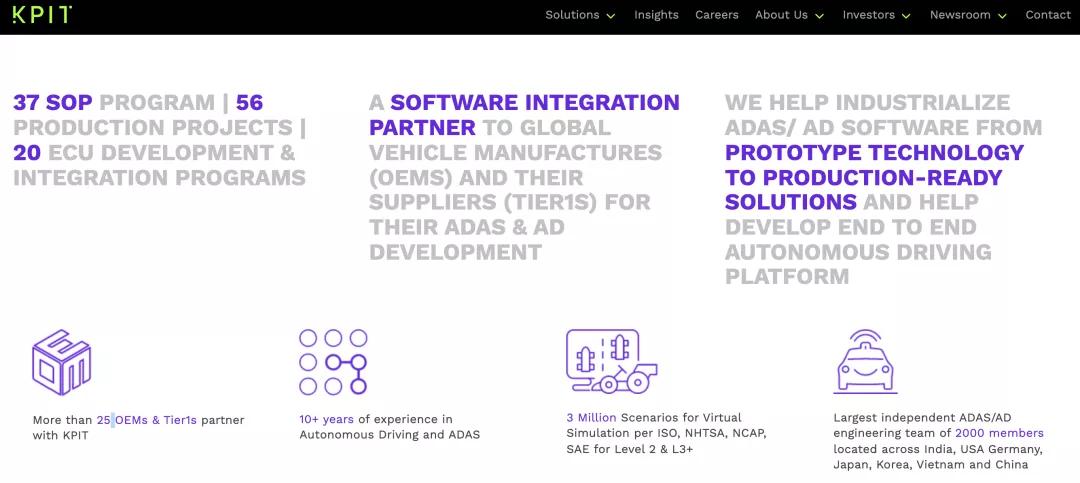Click the '10+ years' highlighted text
The width and height of the screenshot is (1080, 483).
[x=326, y=419]
